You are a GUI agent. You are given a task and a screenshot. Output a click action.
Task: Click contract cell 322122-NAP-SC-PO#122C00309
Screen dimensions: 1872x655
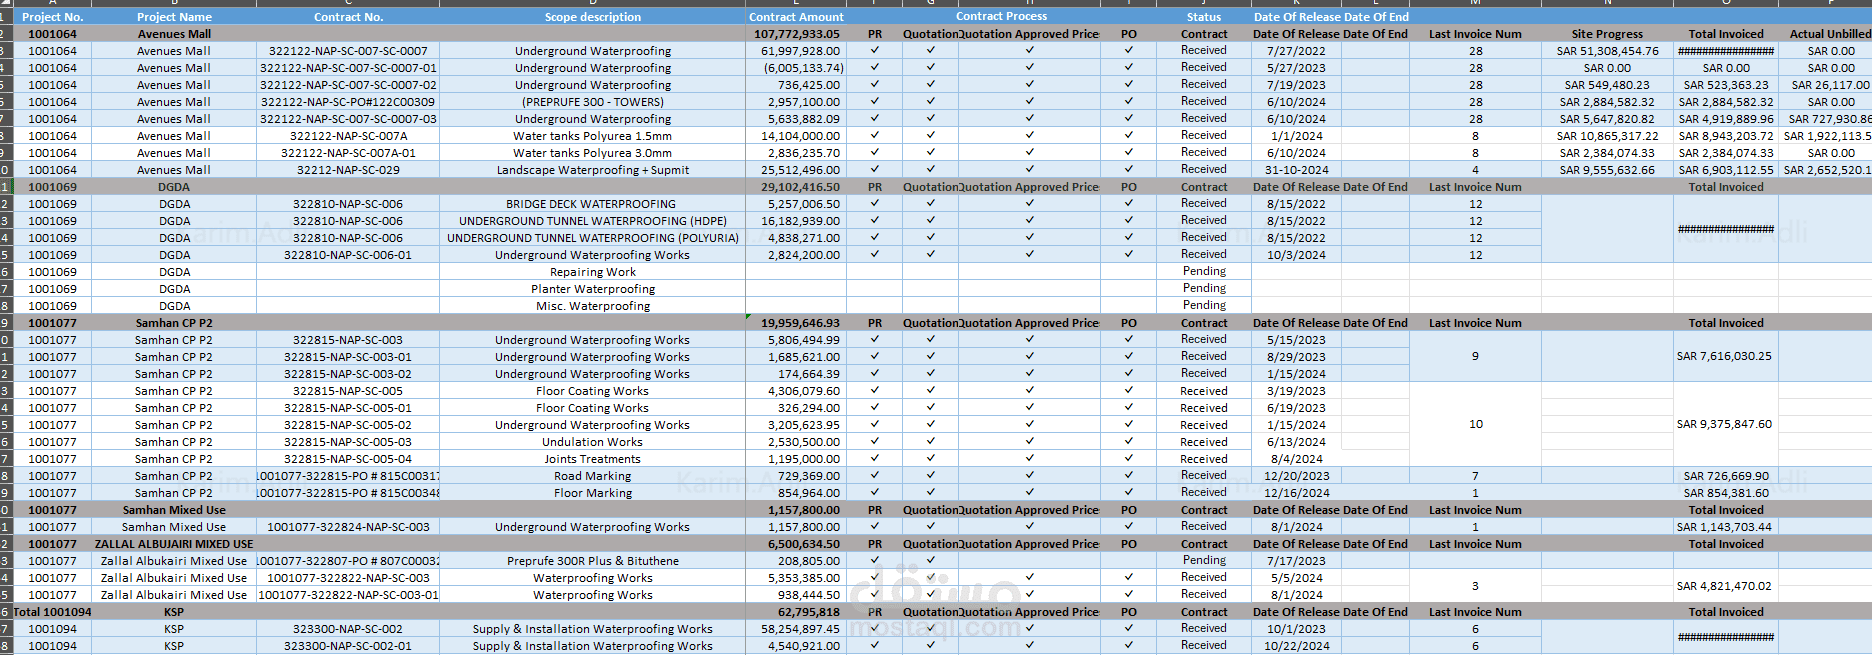pos(348,102)
